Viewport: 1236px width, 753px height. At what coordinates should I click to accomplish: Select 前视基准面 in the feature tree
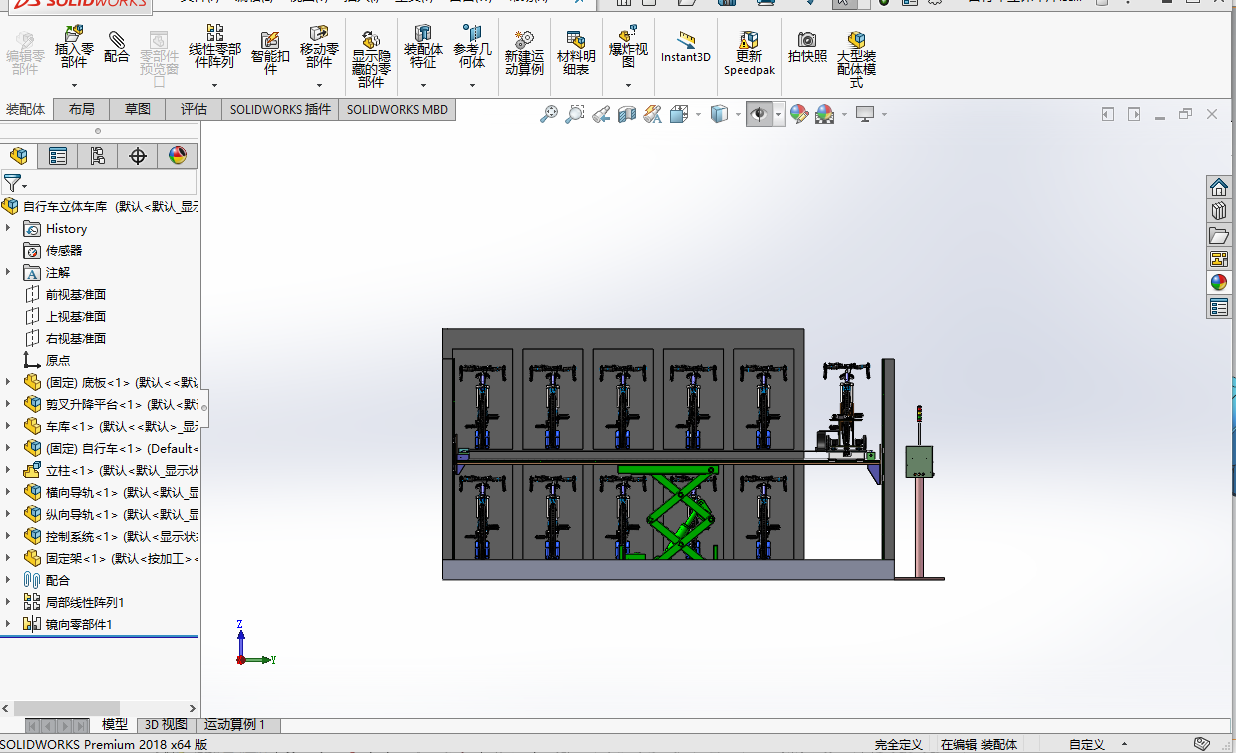pyautogui.click(x=76, y=295)
